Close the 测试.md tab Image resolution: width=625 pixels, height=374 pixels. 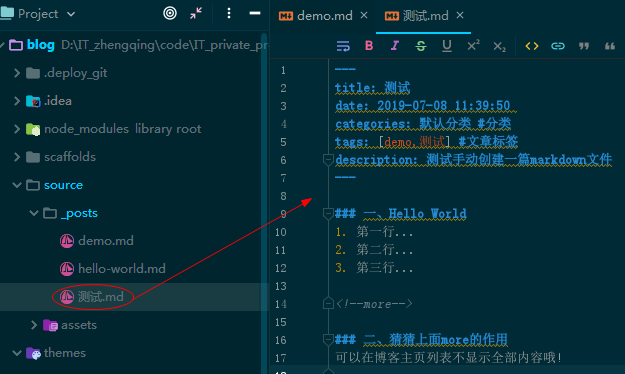click(460, 15)
